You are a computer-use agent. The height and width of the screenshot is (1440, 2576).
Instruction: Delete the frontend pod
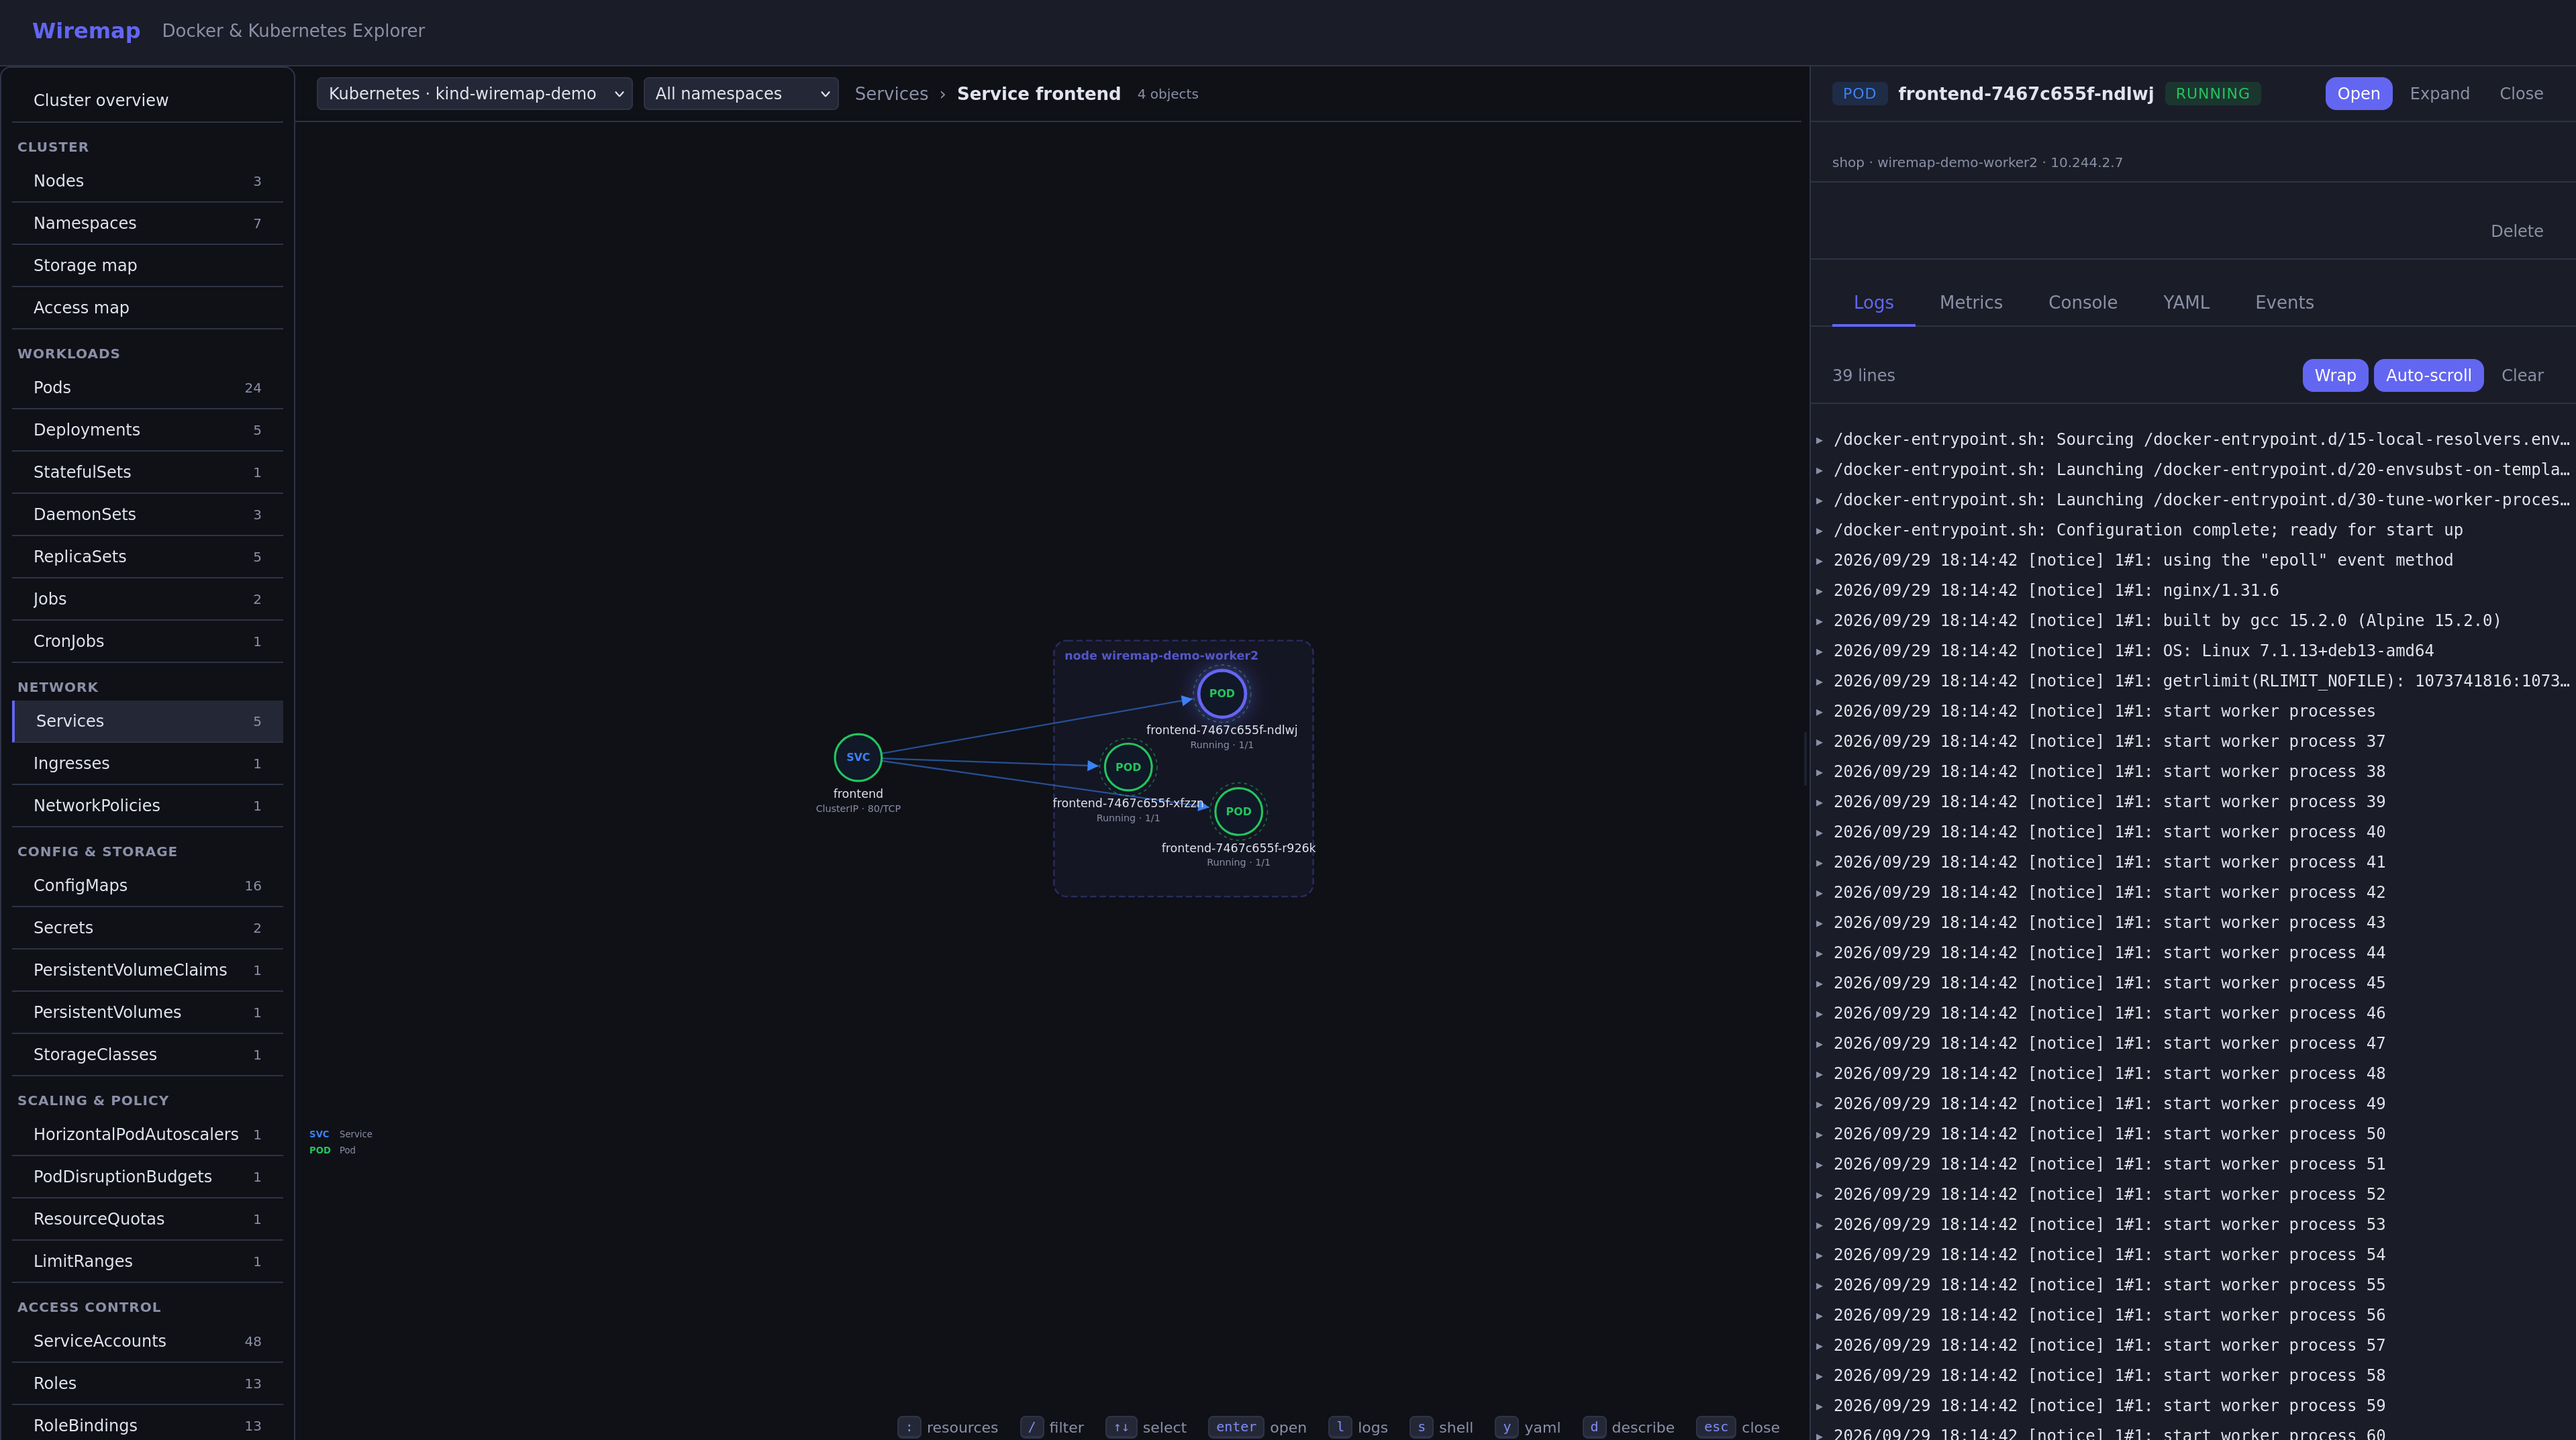tap(2516, 231)
